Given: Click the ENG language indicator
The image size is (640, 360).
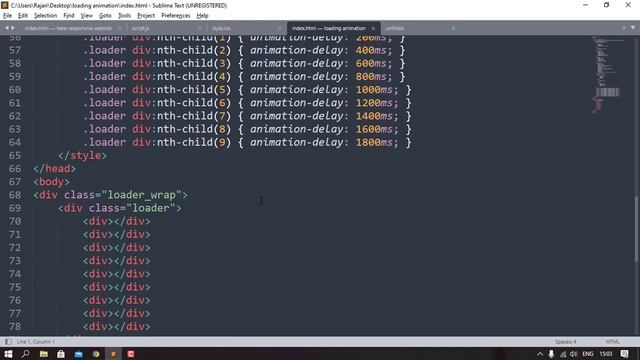Looking at the screenshot, I should point(588,354).
